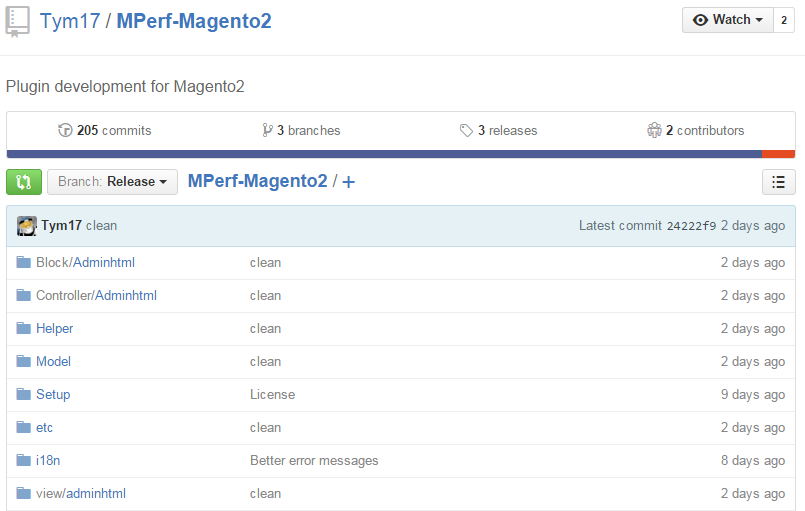Click the Tym17 avatar thumbnail

[27, 226]
